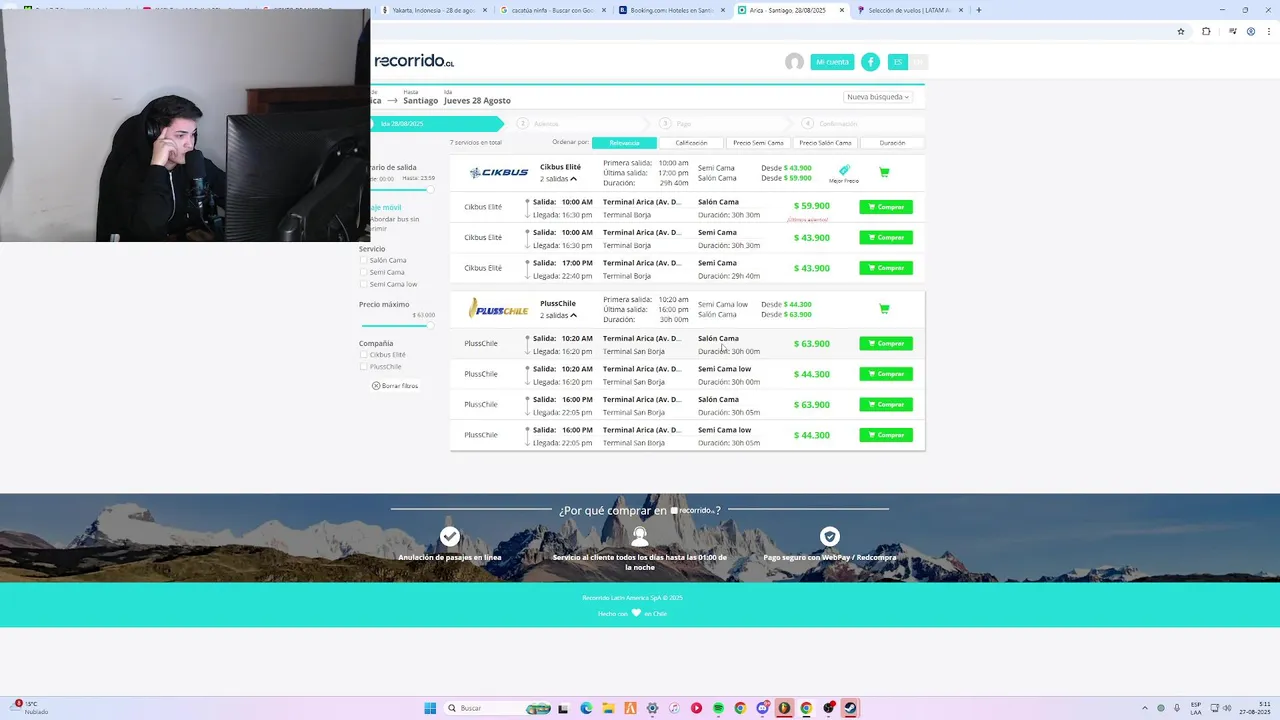Collapse Cikbus Elité 2 salidas list

pyautogui.click(x=558, y=179)
